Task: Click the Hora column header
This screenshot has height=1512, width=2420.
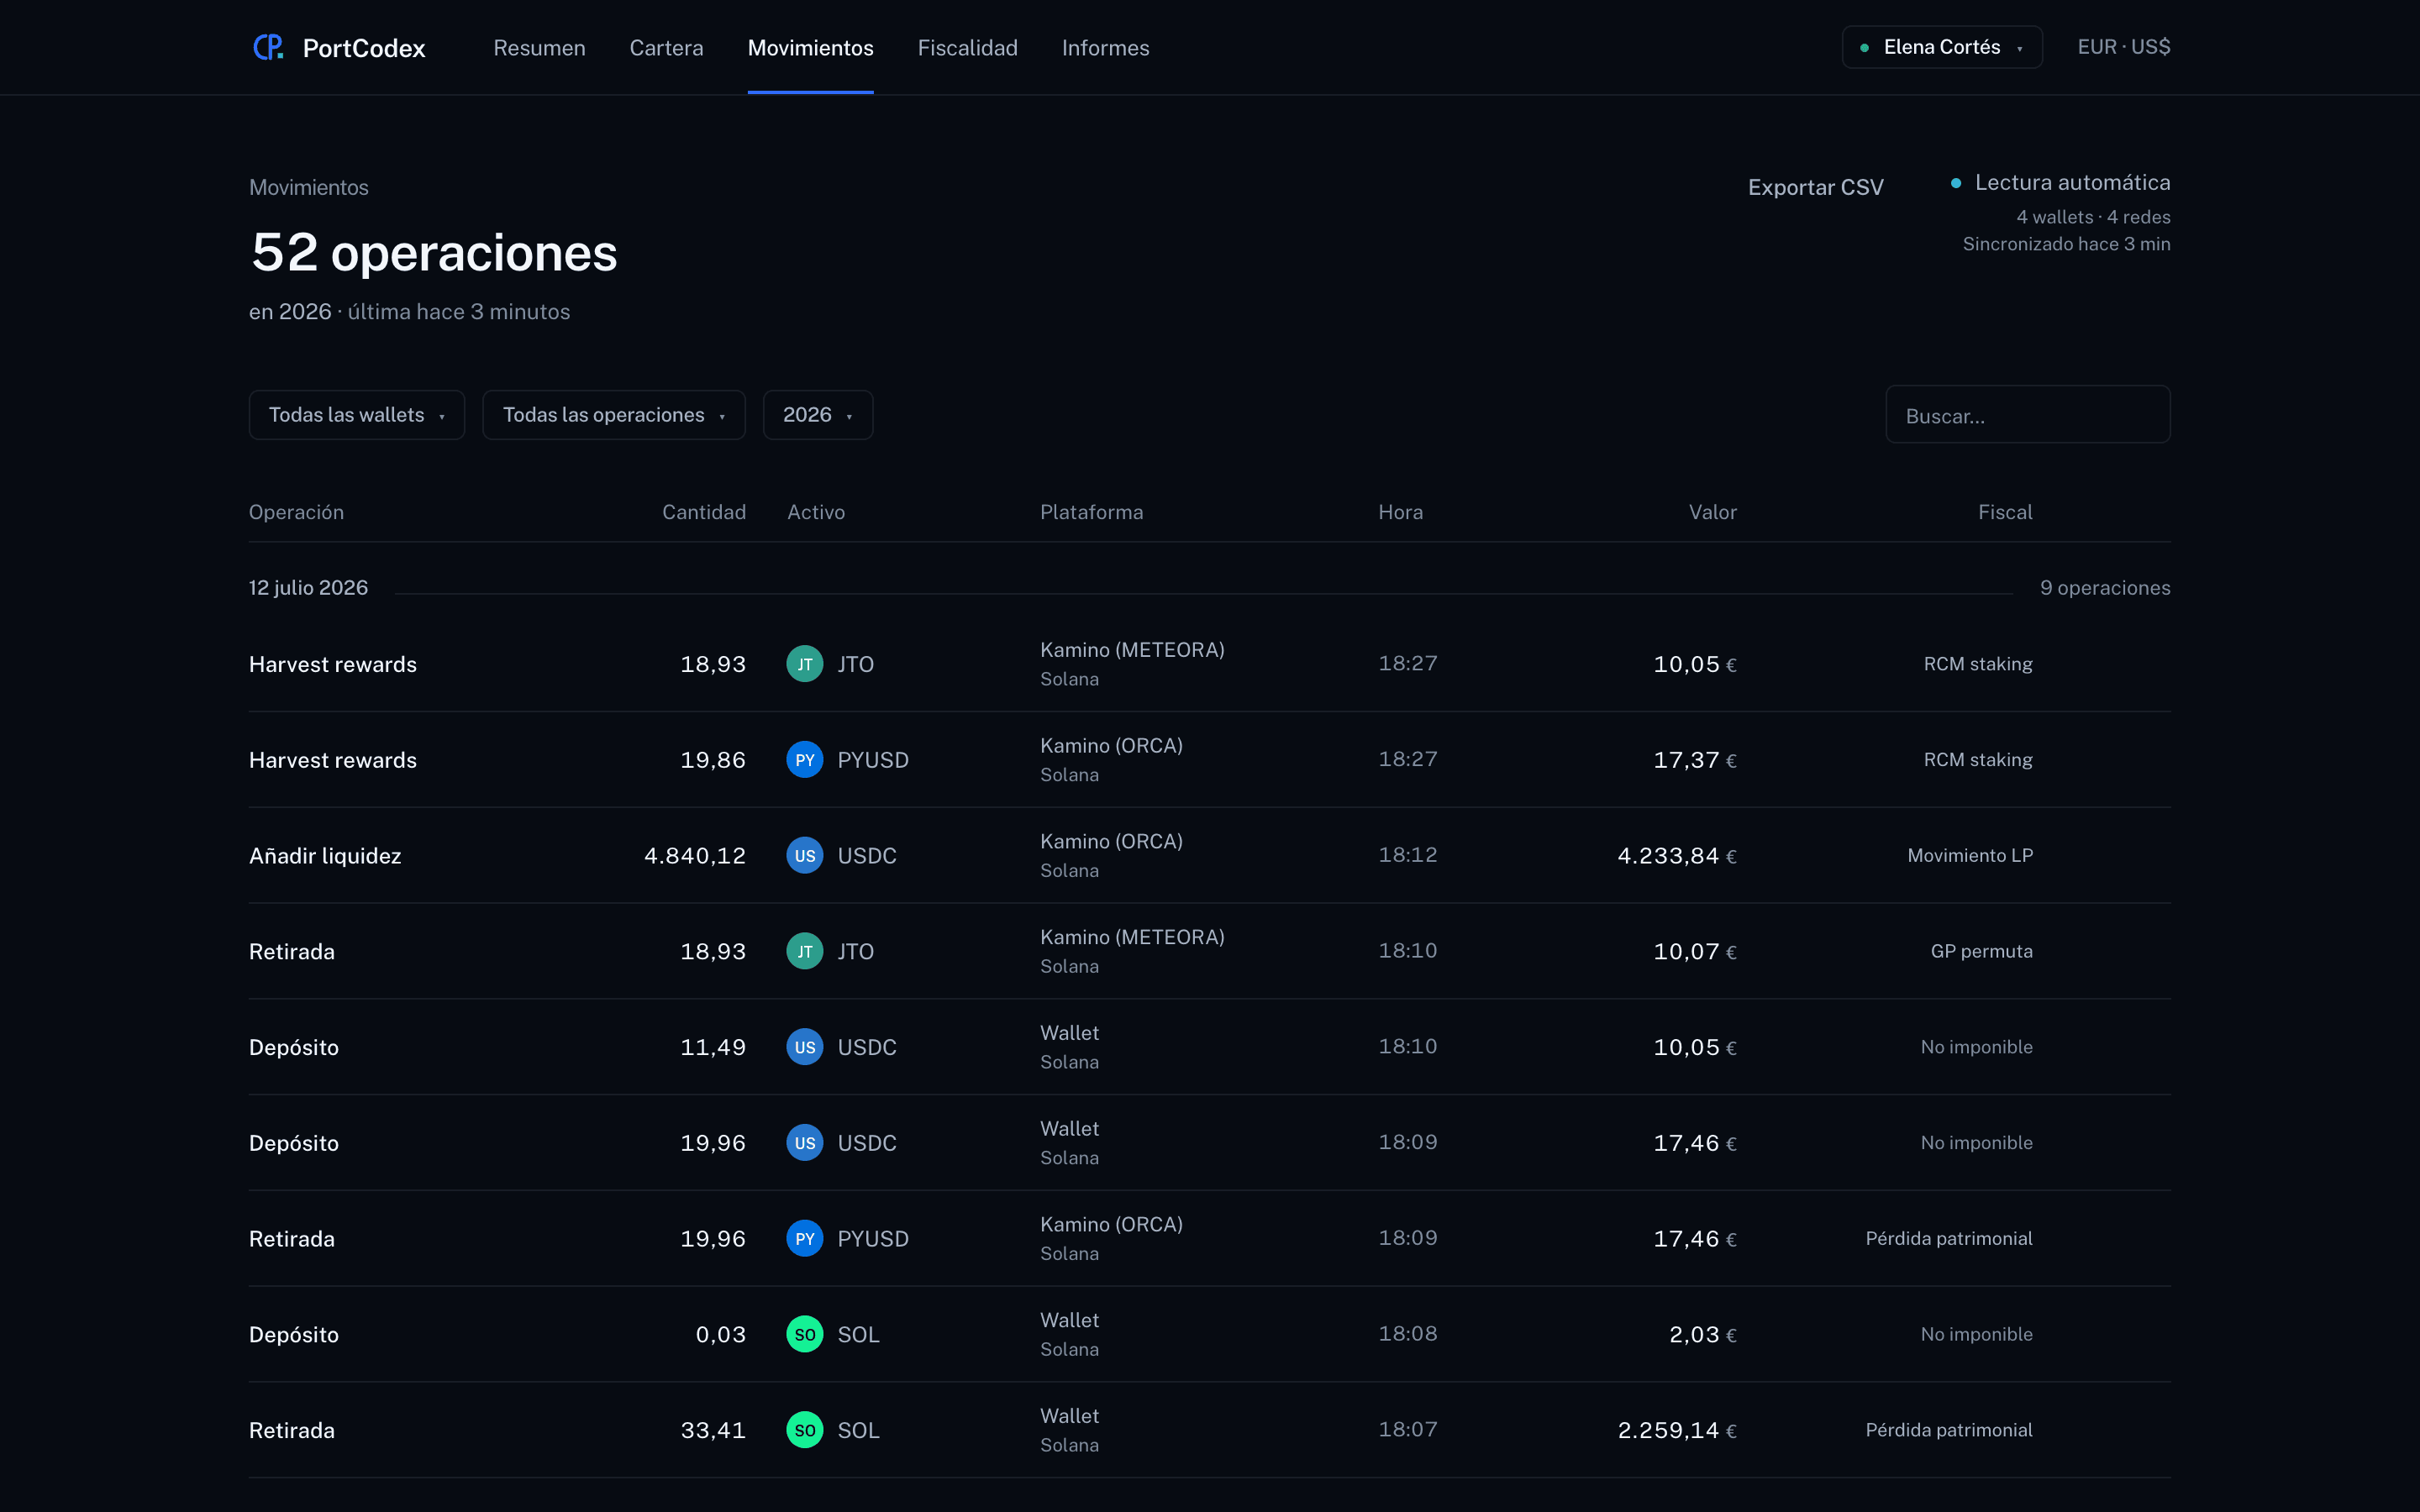Action: click(1401, 512)
